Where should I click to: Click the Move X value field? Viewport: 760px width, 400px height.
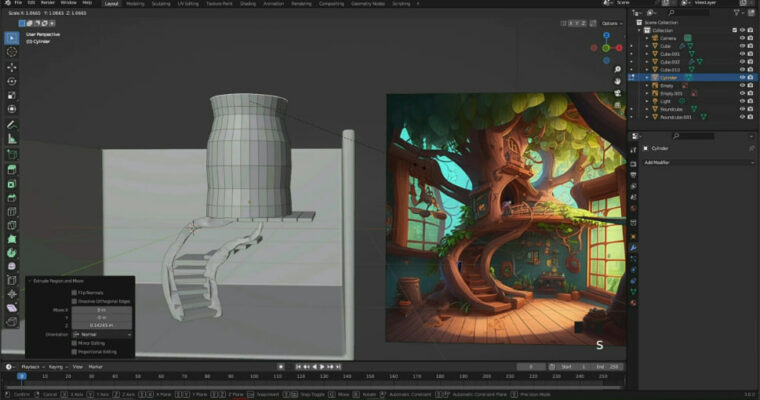click(x=102, y=310)
